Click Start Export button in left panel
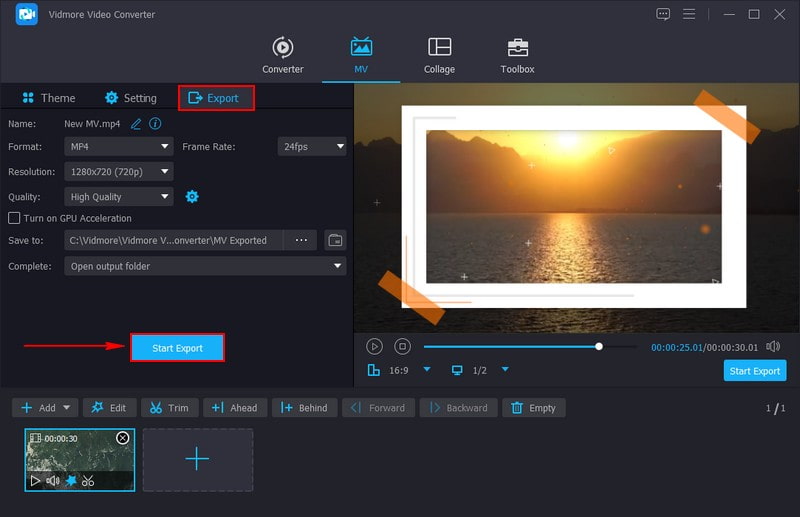This screenshot has width=800, height=517. 177,348
